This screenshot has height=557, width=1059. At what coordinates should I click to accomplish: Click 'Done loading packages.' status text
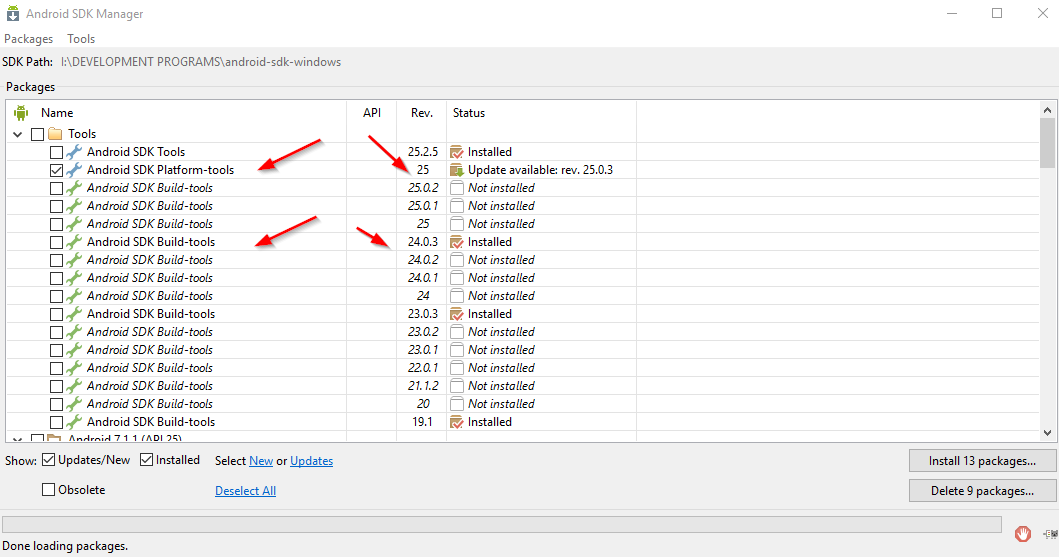click(65, 546)
